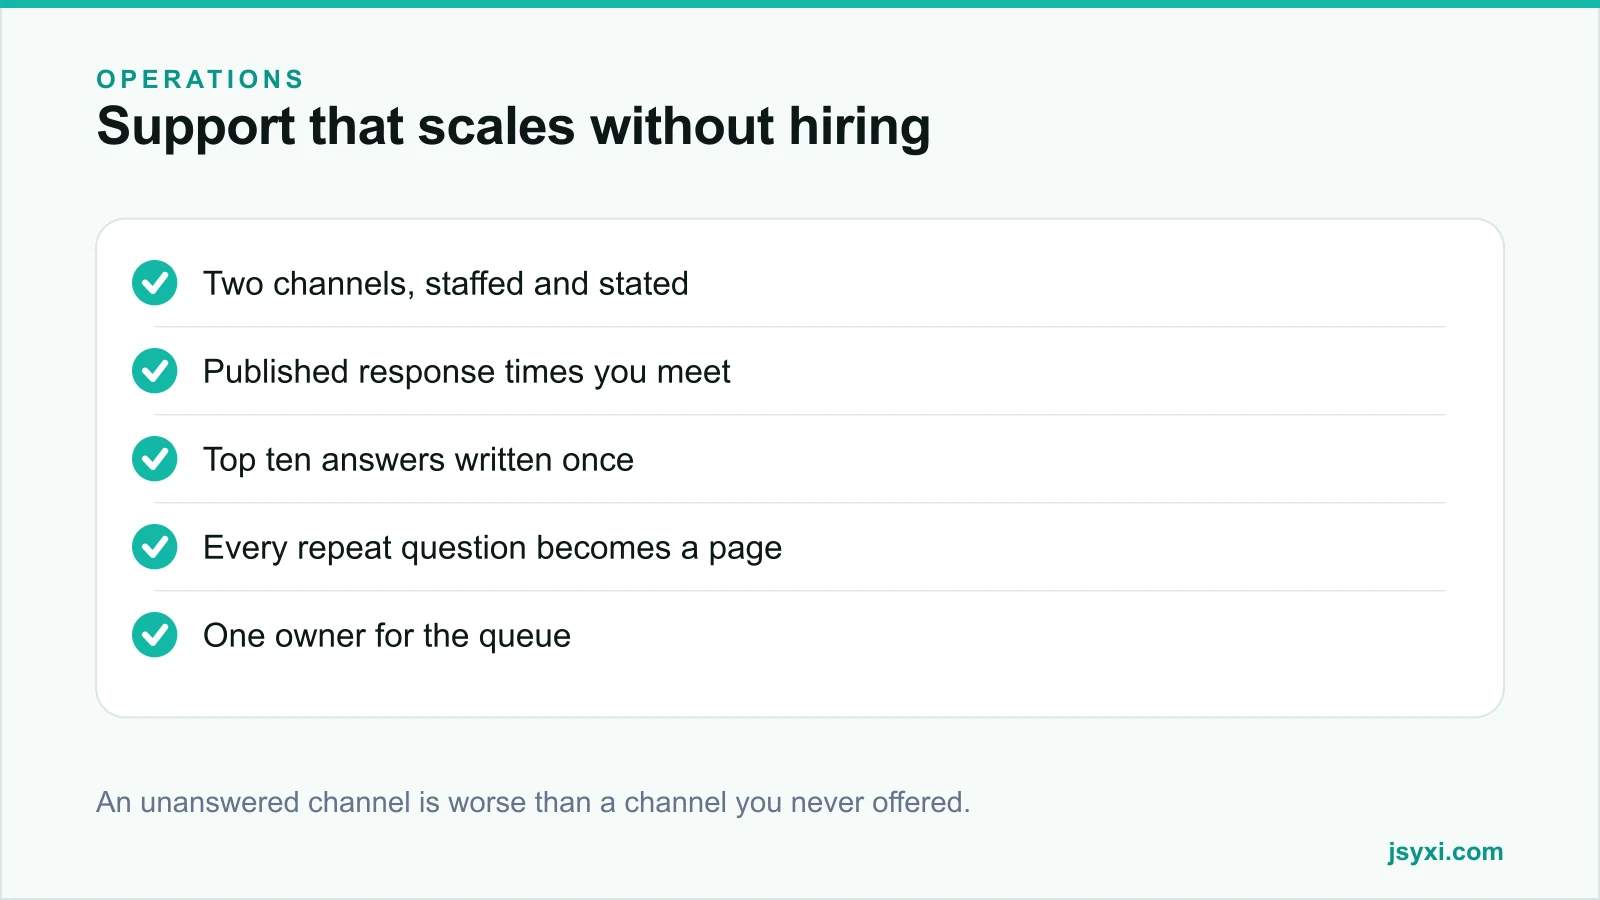
Task: Click the divider line below Published response times
Action: [x=800, y=415]
